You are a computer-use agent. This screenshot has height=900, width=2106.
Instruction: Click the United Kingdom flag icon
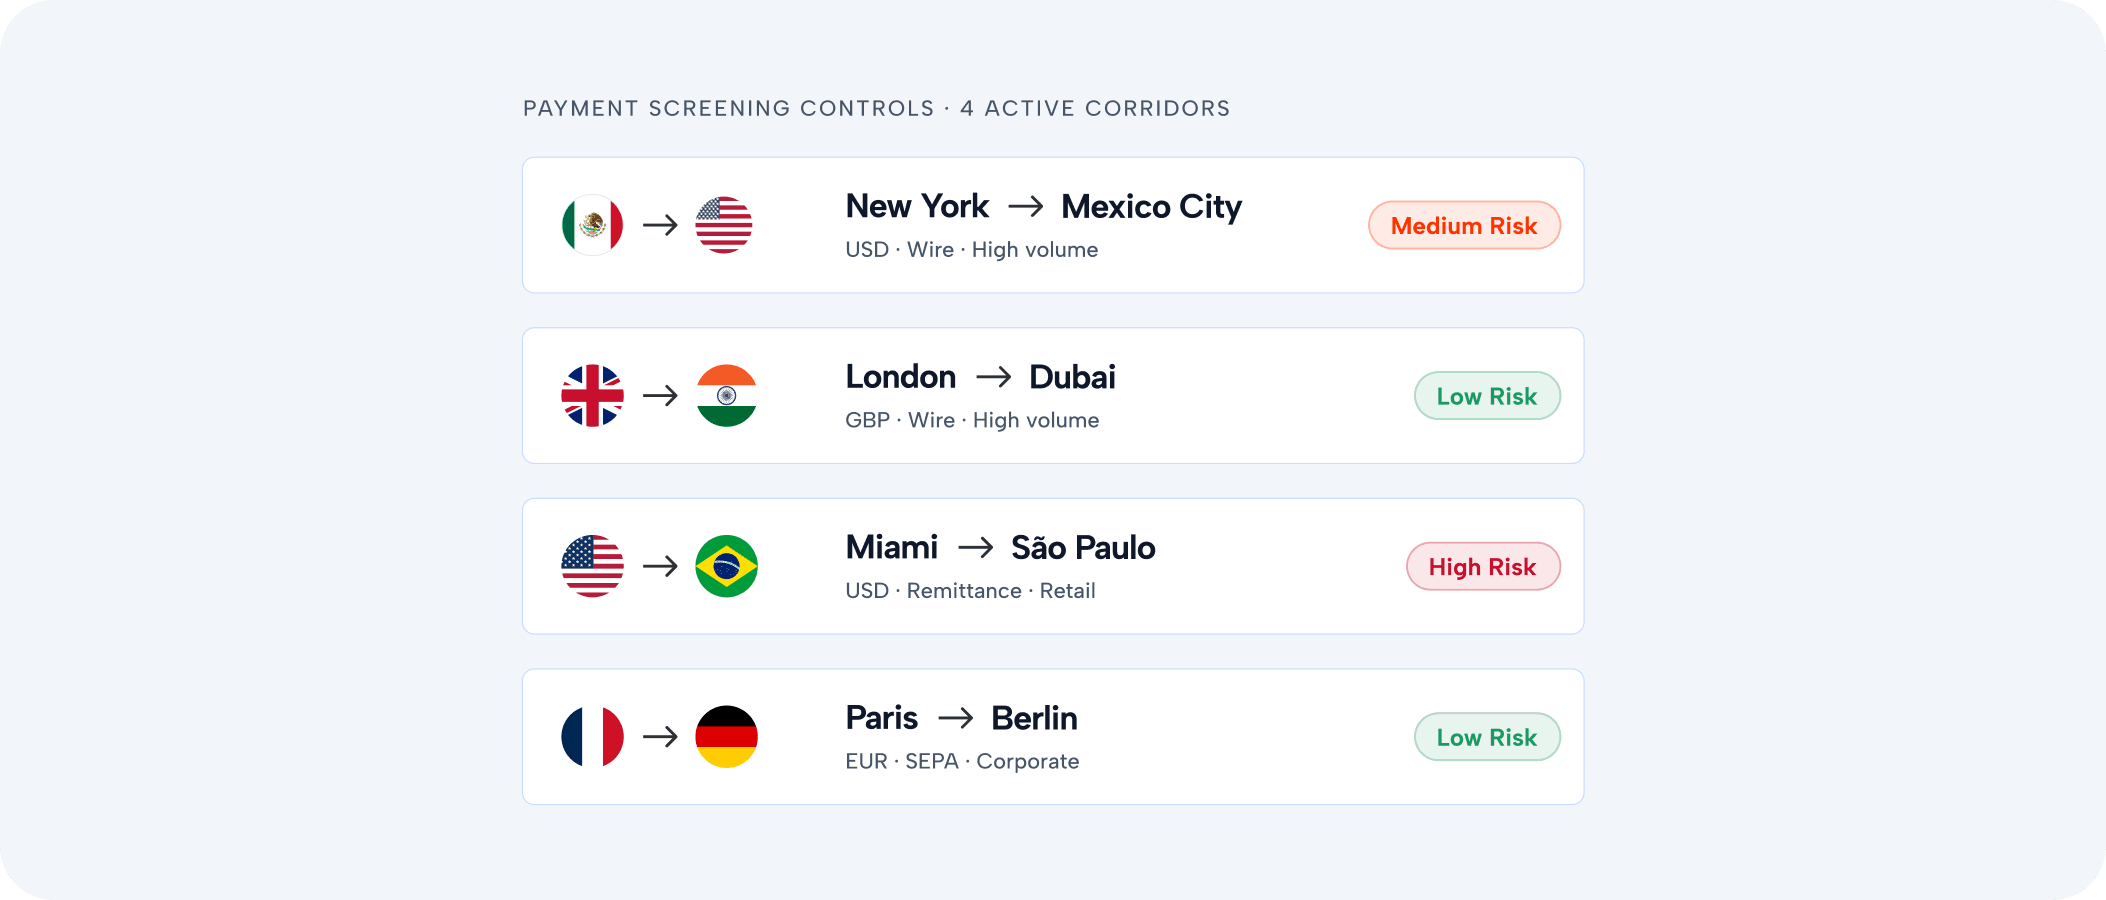592,396
